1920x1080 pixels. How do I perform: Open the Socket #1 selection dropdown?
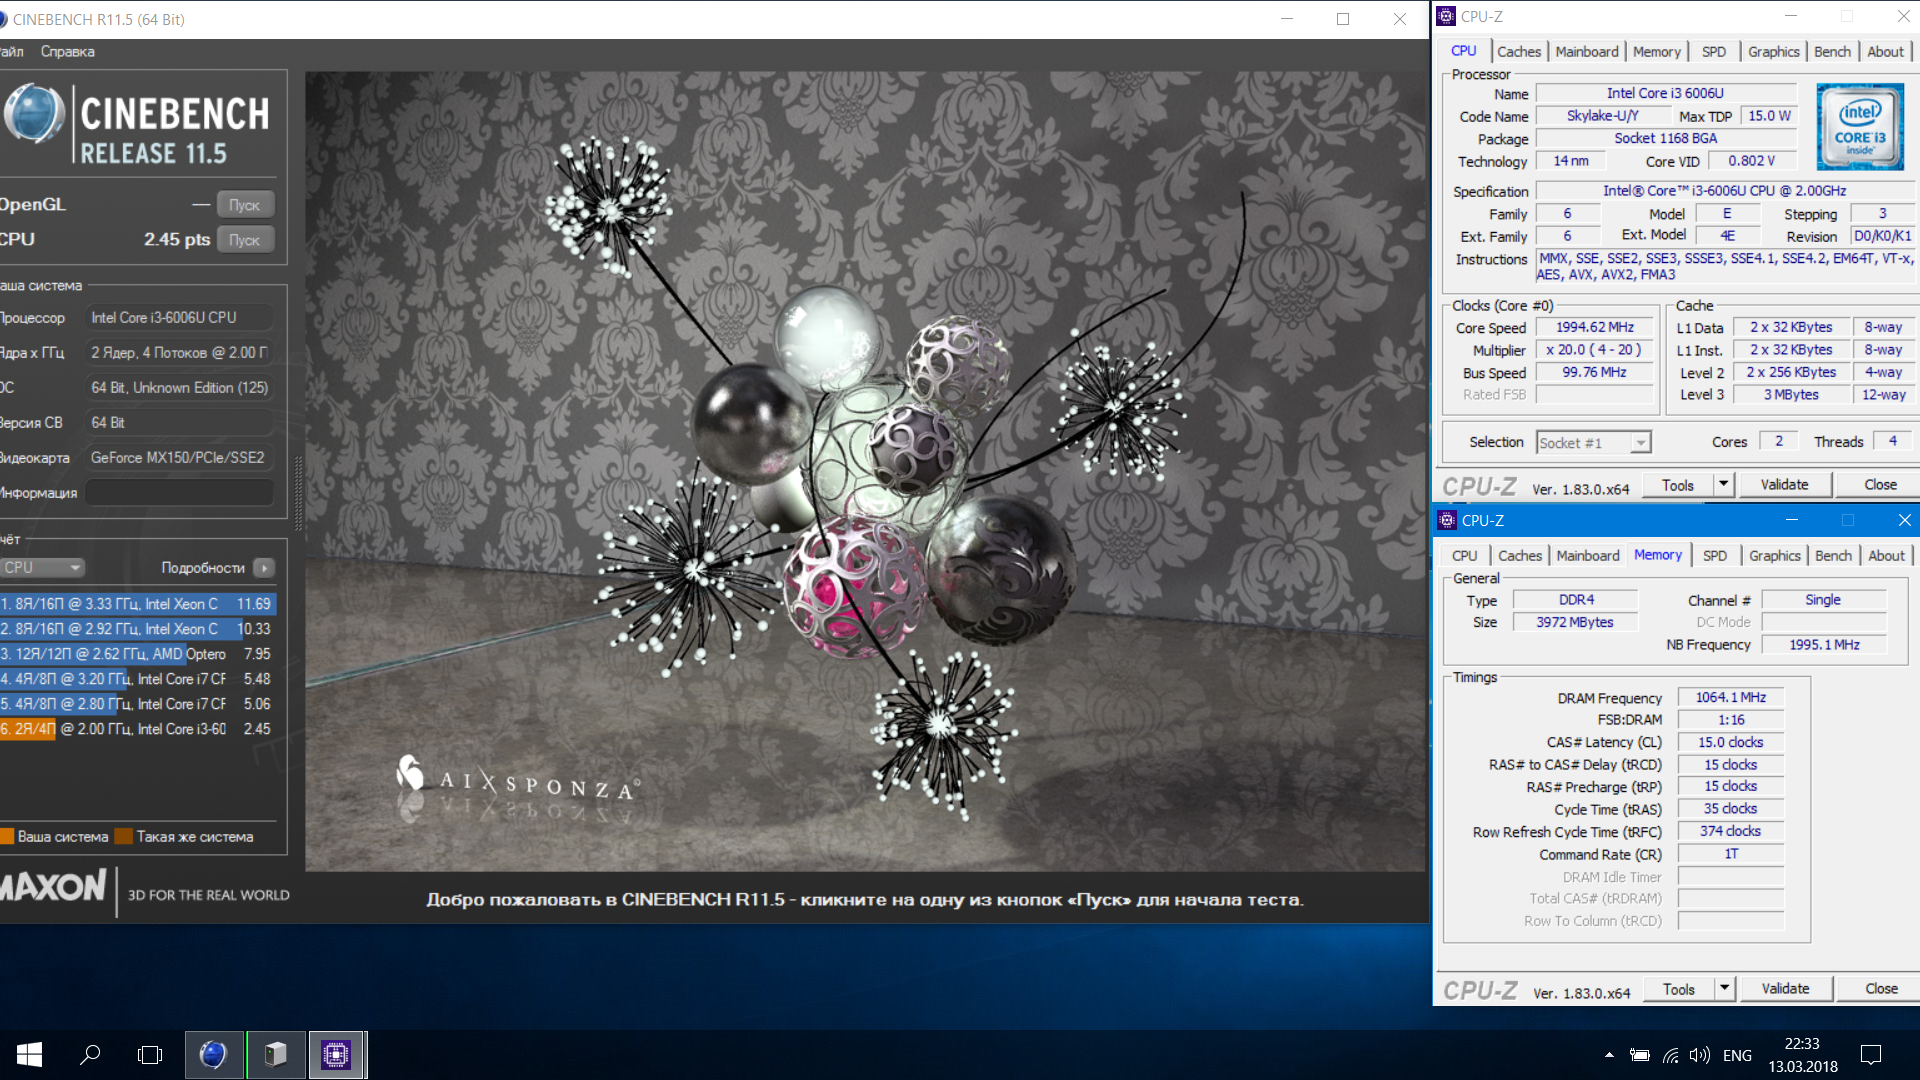[x=1593, y=442]
